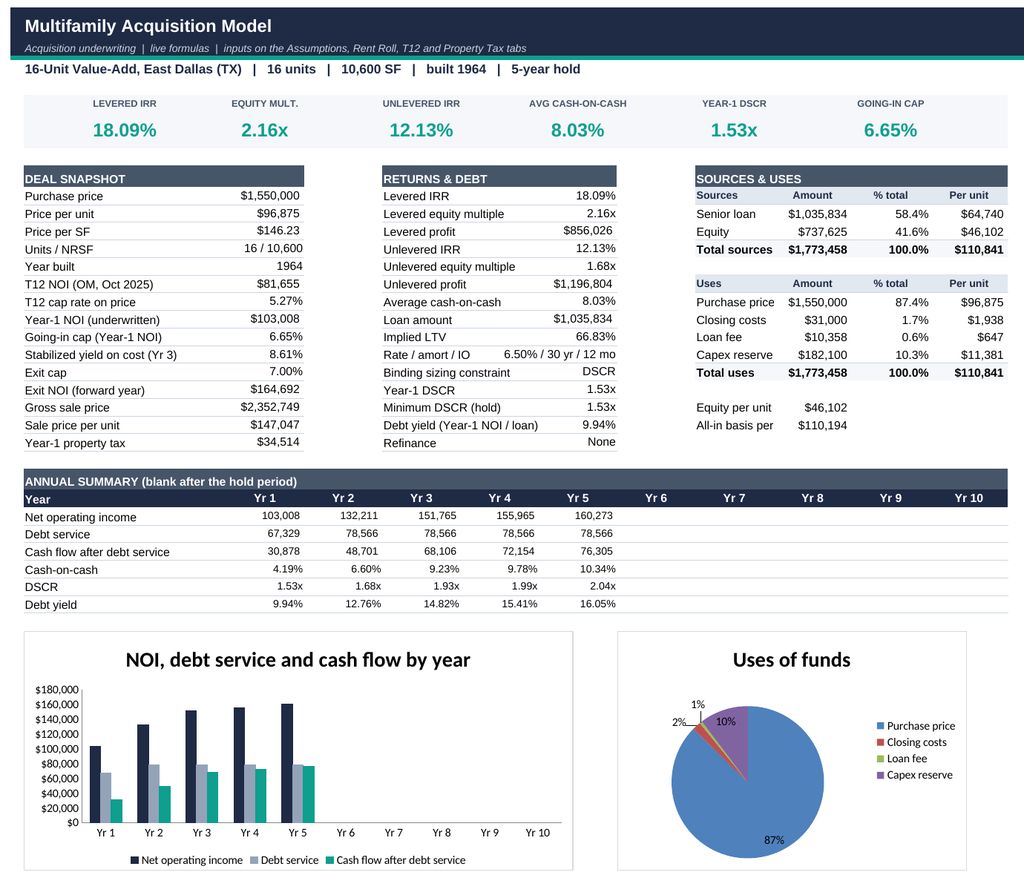
Task: Select the DEAL SNAPSHOT section header
Action: pyautogui.click(x=164, y=178)
